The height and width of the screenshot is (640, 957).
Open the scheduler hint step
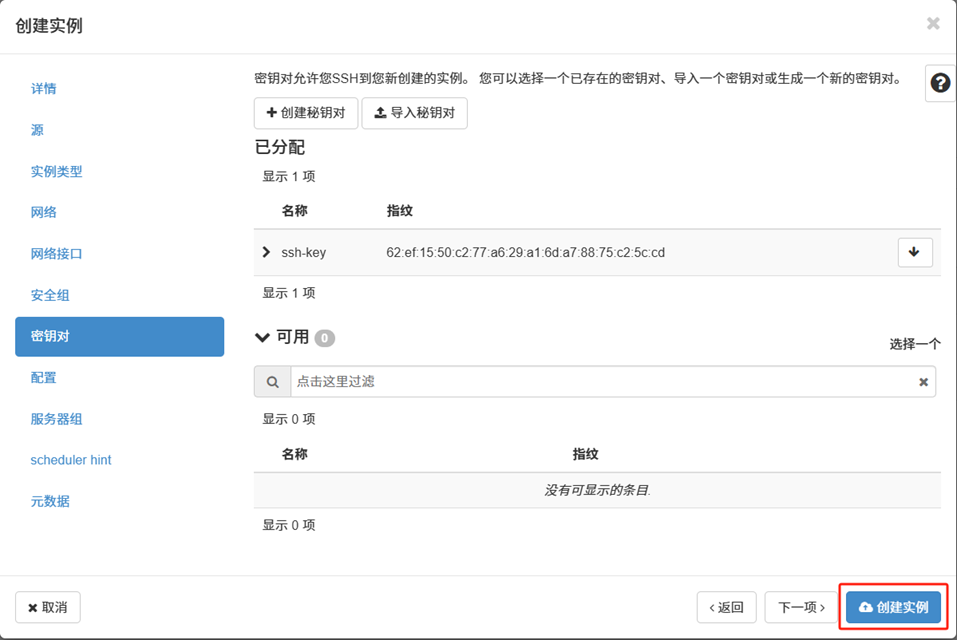point(71,460)
